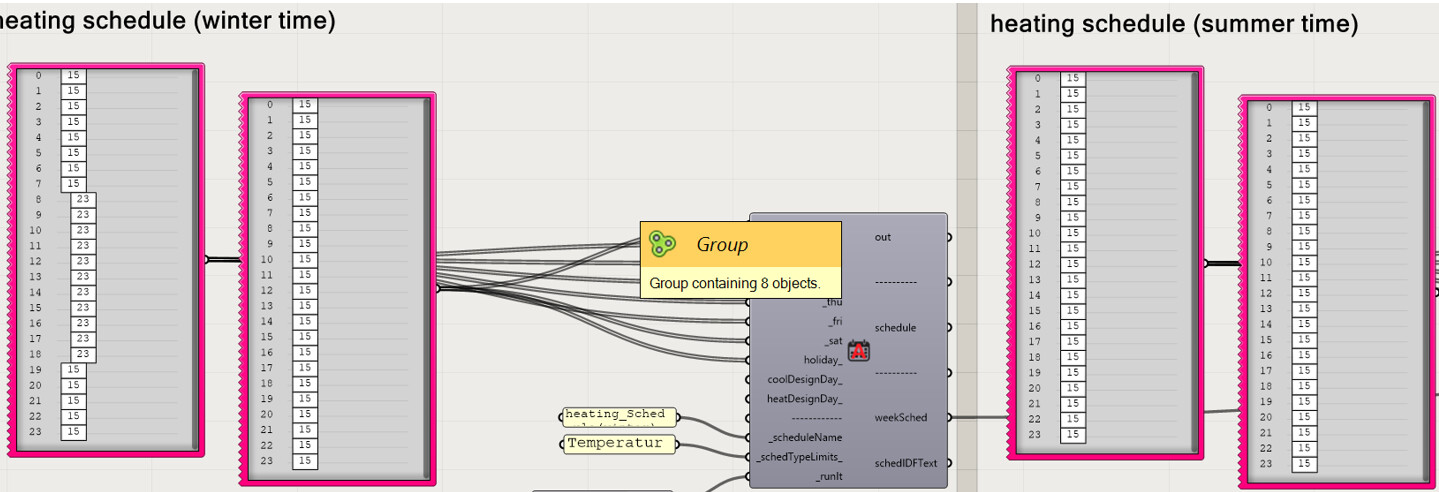Click the schedIDFText output
This screenshot has height=492, width=1439.
(x=905, y=463)
